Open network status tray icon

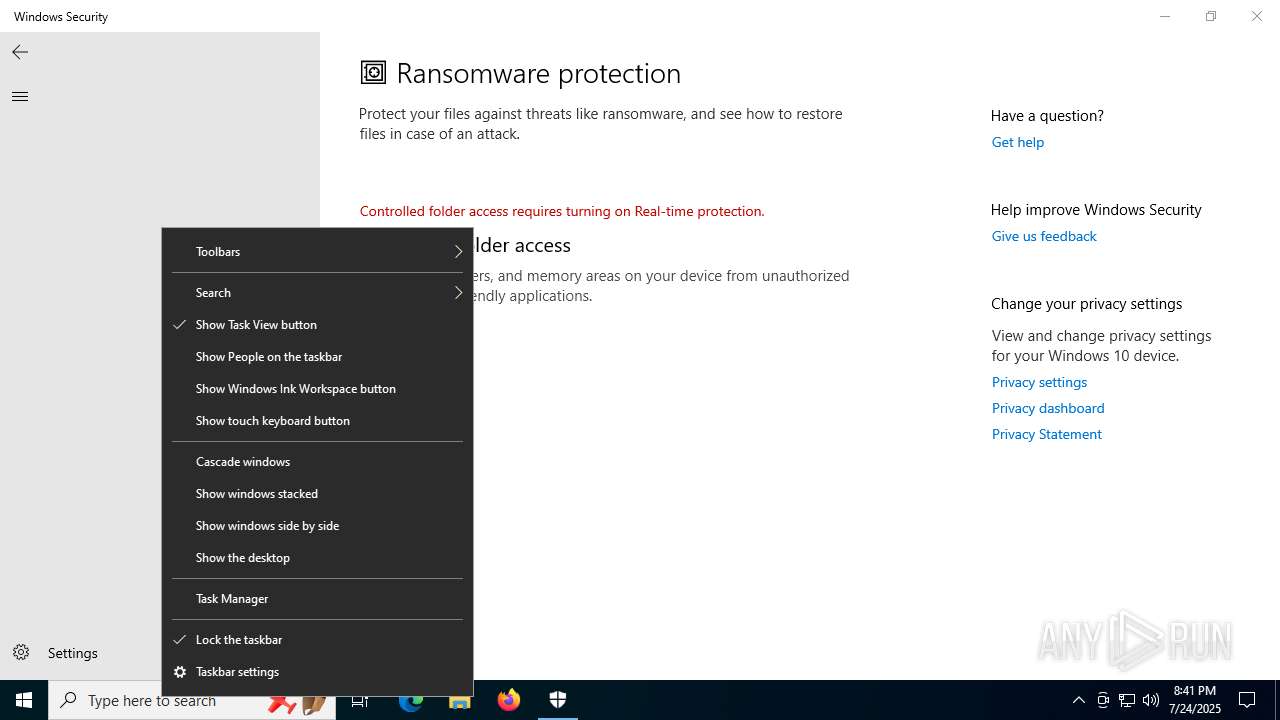(x=1127, y=700)
